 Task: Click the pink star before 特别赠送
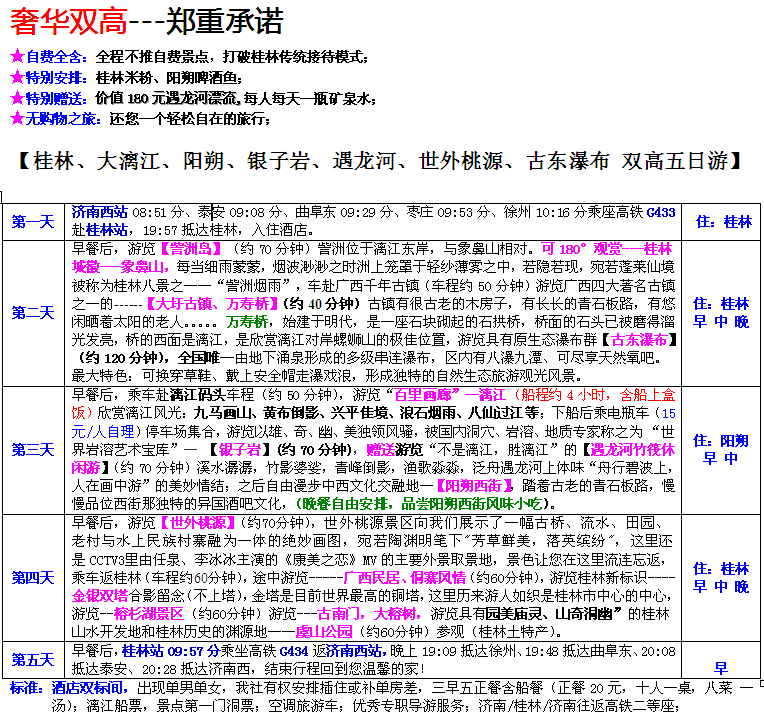click(15, 98)
